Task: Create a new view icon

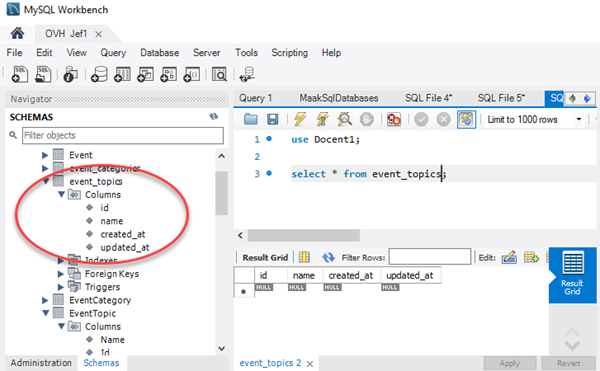Action: point(145,74)
